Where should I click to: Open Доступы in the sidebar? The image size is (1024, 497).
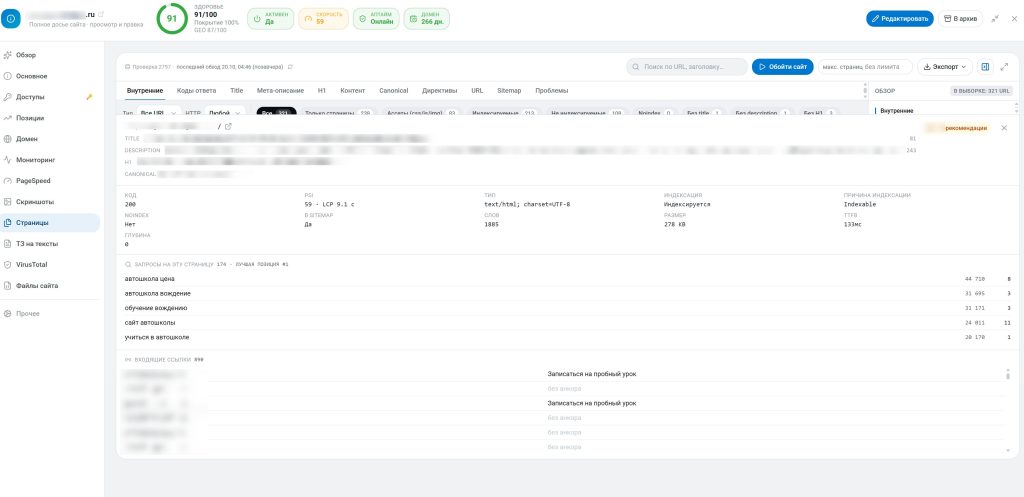tap(50, 97)
